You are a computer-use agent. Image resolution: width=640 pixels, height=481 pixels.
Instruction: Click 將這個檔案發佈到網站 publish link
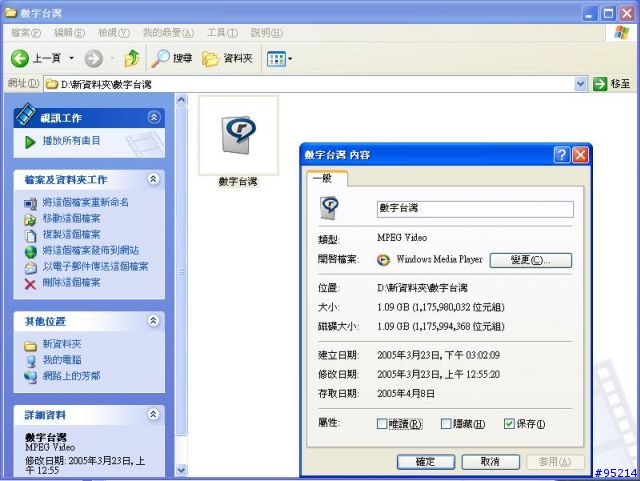91,250
